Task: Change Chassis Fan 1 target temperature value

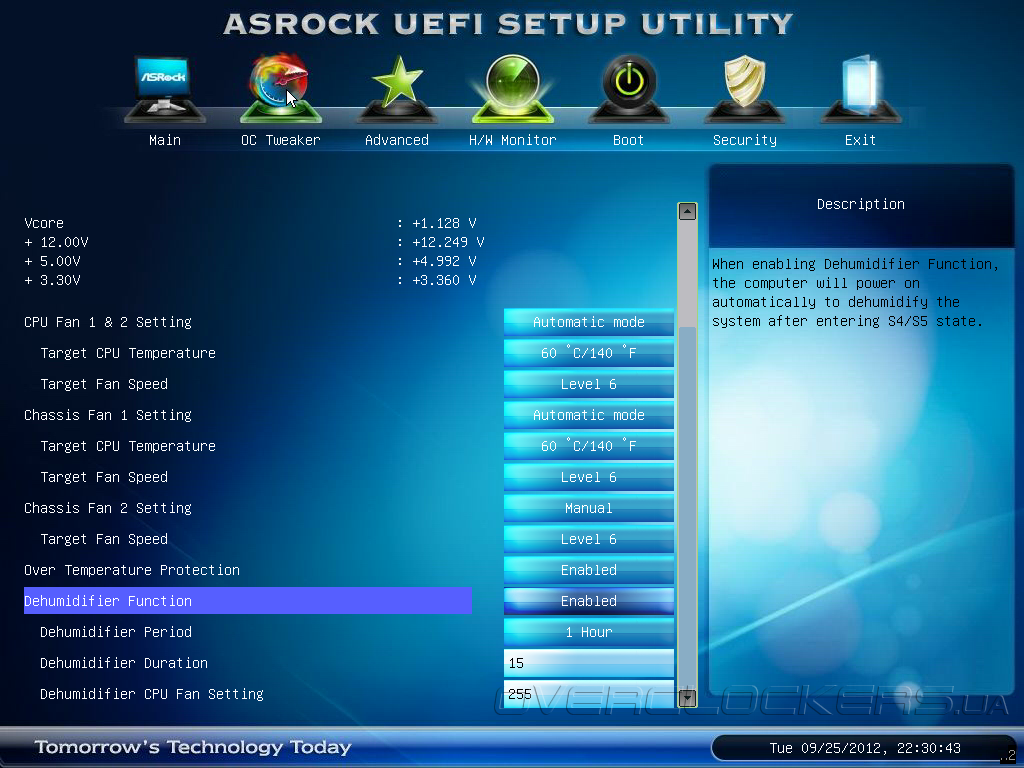Action: [x=588, y=446]
